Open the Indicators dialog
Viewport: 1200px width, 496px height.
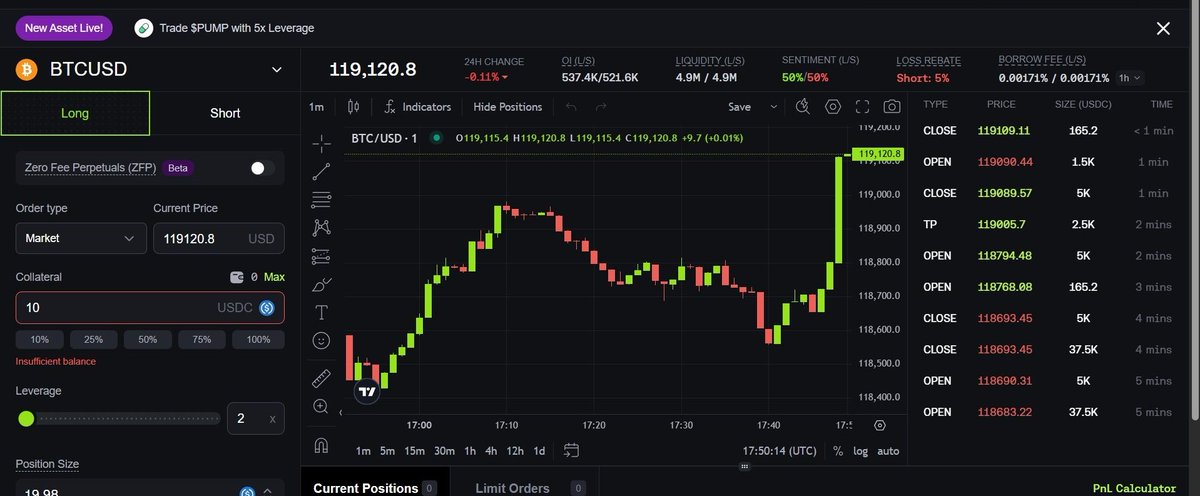(x=418, y=106)
